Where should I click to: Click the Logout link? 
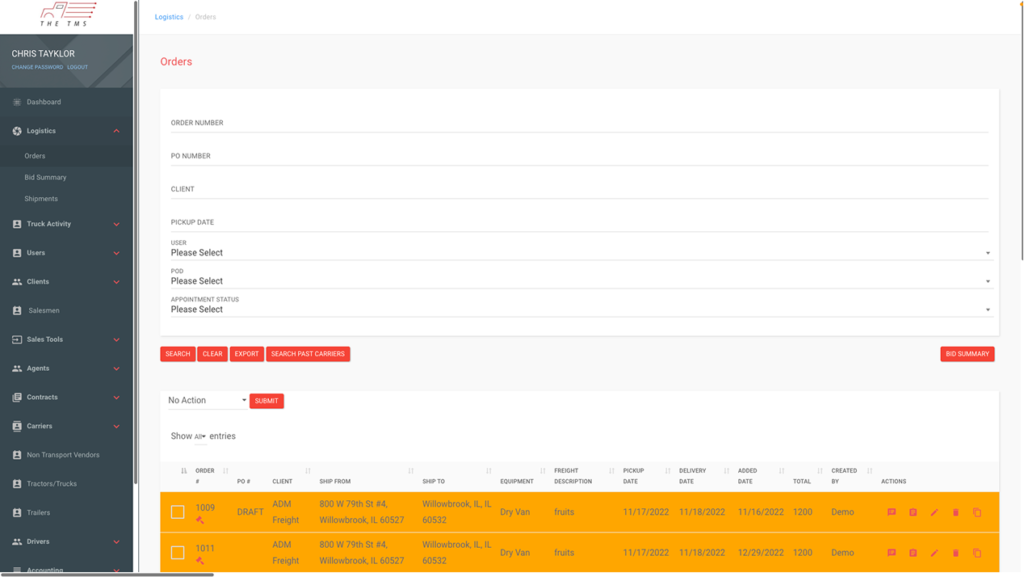(77, 67)
